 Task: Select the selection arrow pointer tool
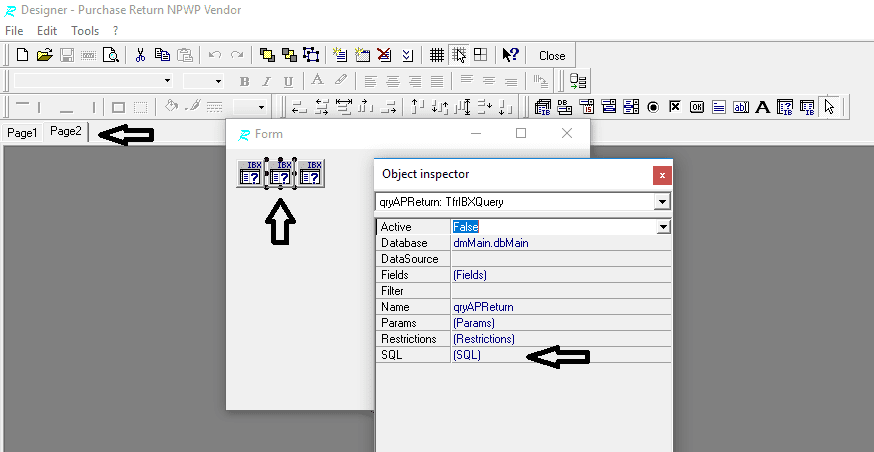[x=829, y=107]
